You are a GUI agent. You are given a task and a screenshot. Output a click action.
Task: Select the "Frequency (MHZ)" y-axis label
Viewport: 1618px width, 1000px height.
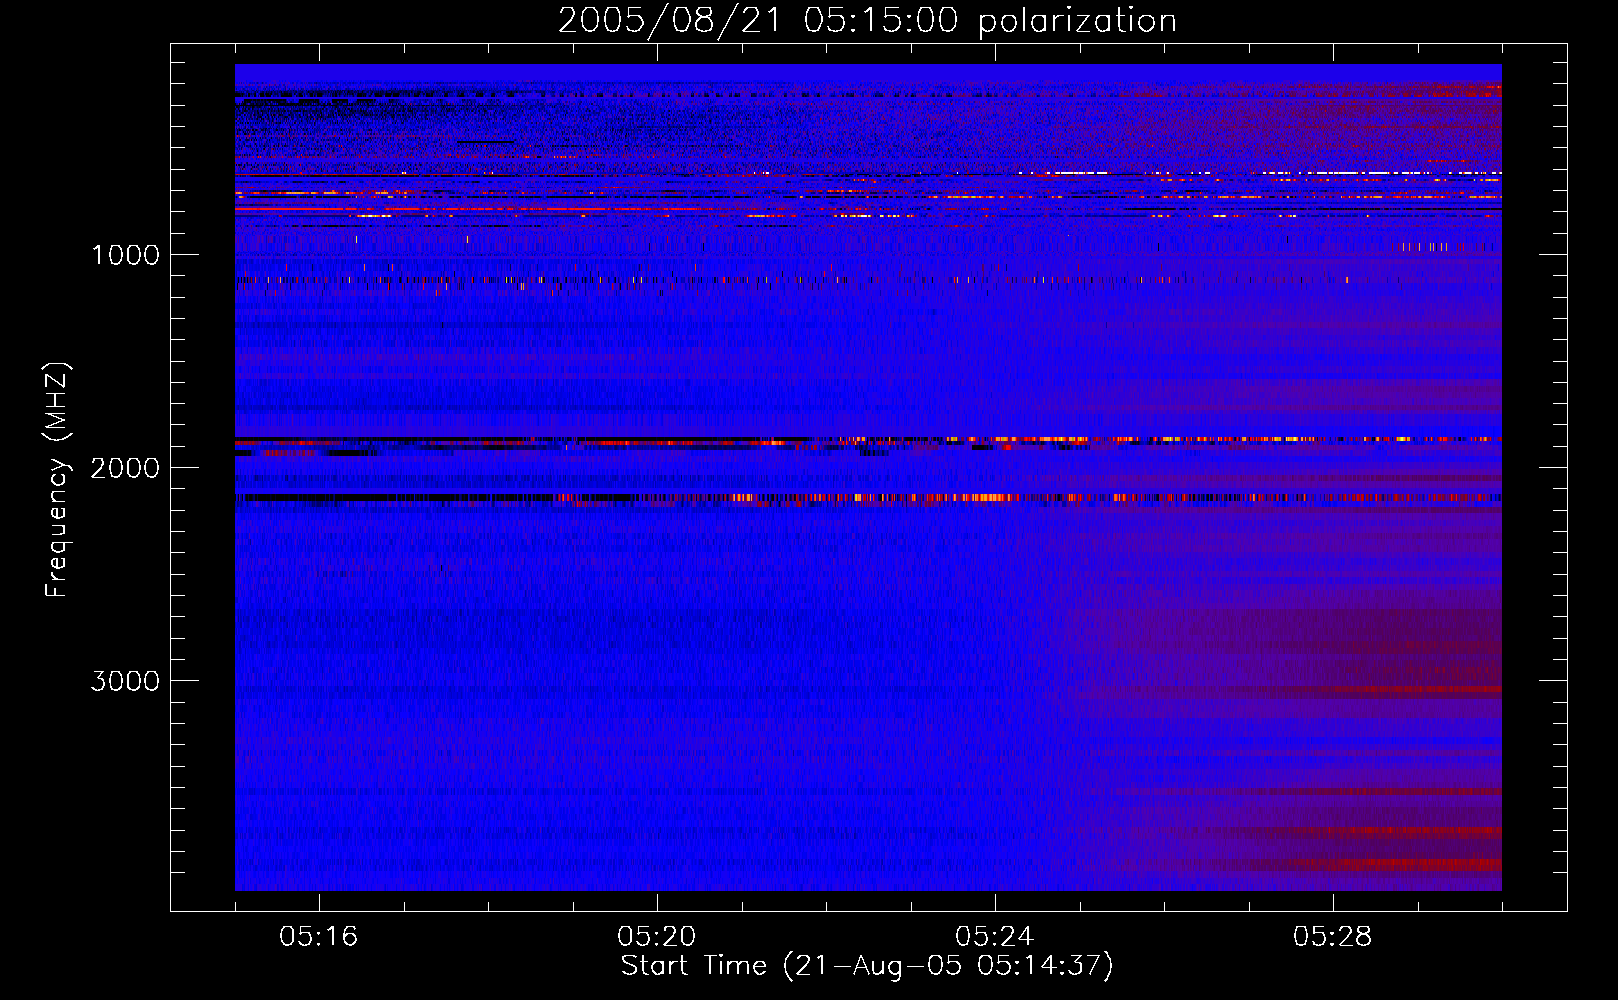[x=58, y=480]
